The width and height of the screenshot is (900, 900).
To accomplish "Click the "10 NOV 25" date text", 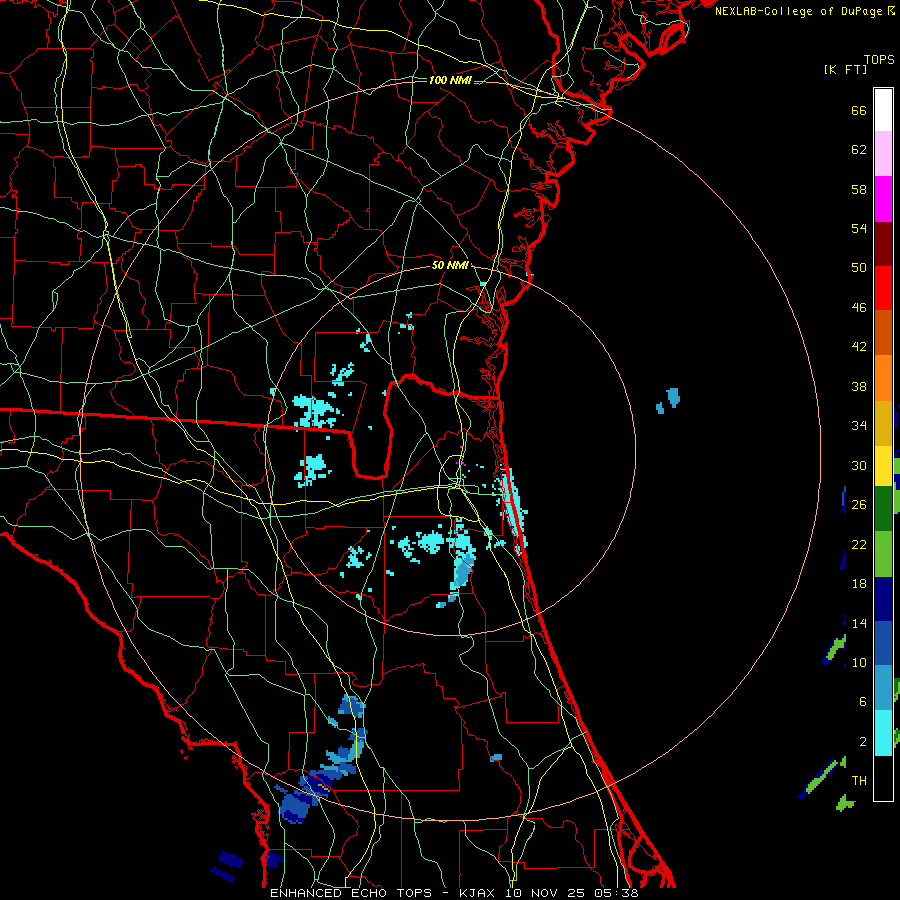I will pos(545,893).
